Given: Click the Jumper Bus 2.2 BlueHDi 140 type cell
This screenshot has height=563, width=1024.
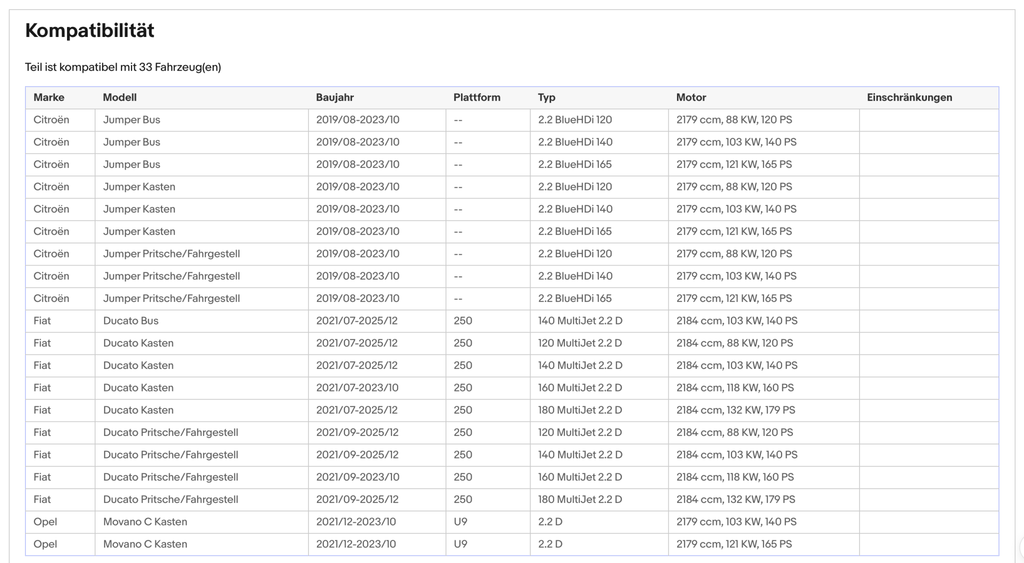Looking at the screenshot, I should (x=599, y=142).
